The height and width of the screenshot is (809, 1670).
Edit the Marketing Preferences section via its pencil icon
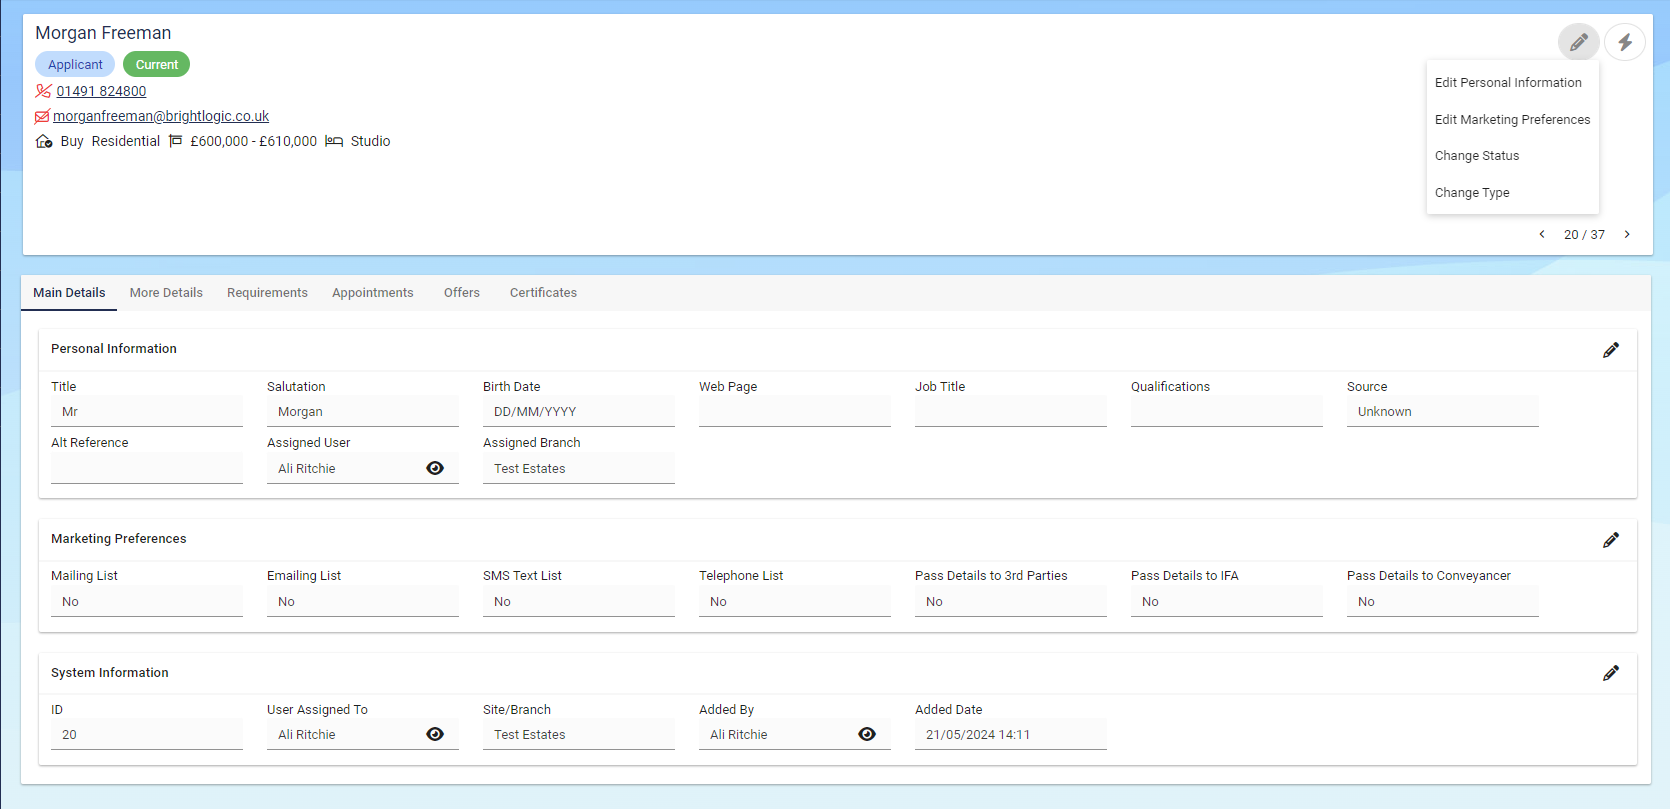[x=1611, y=540]
